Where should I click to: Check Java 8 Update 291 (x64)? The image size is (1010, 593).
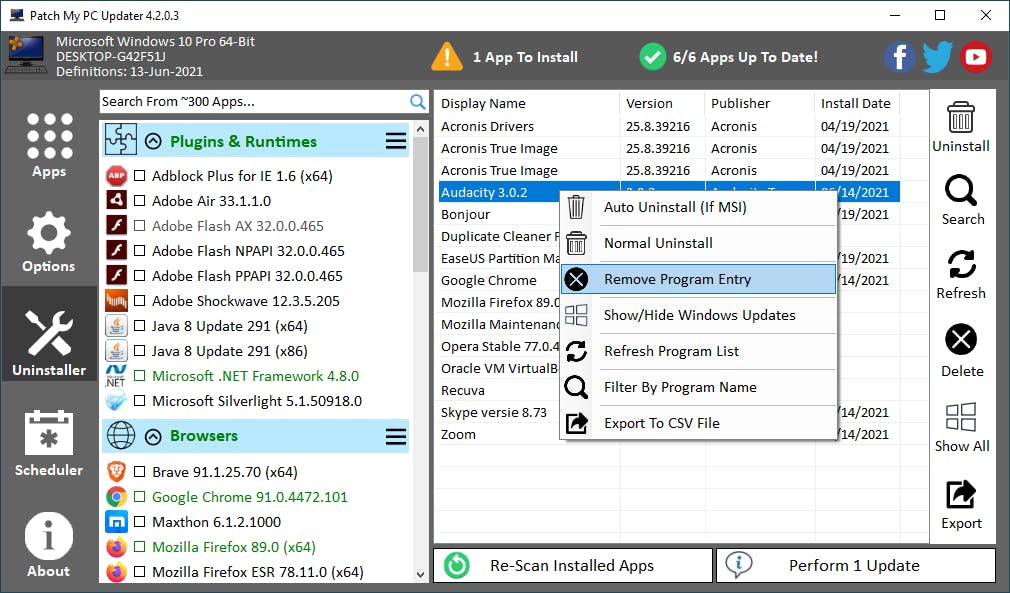[139, 326]
